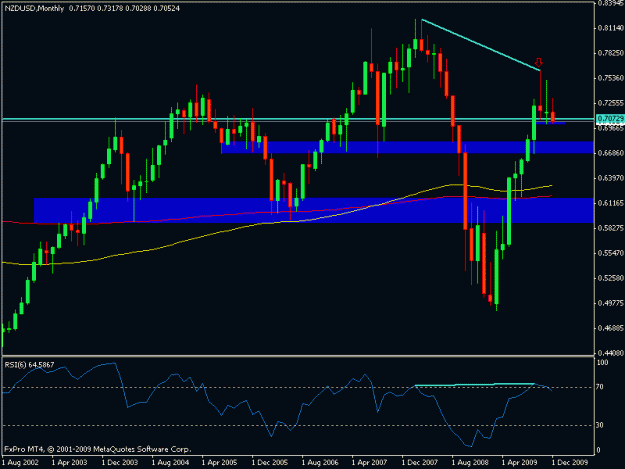The image size is (625, 469).
Task: Click the 1 Dec 2005 date label
Action: (x=269, y=463)
